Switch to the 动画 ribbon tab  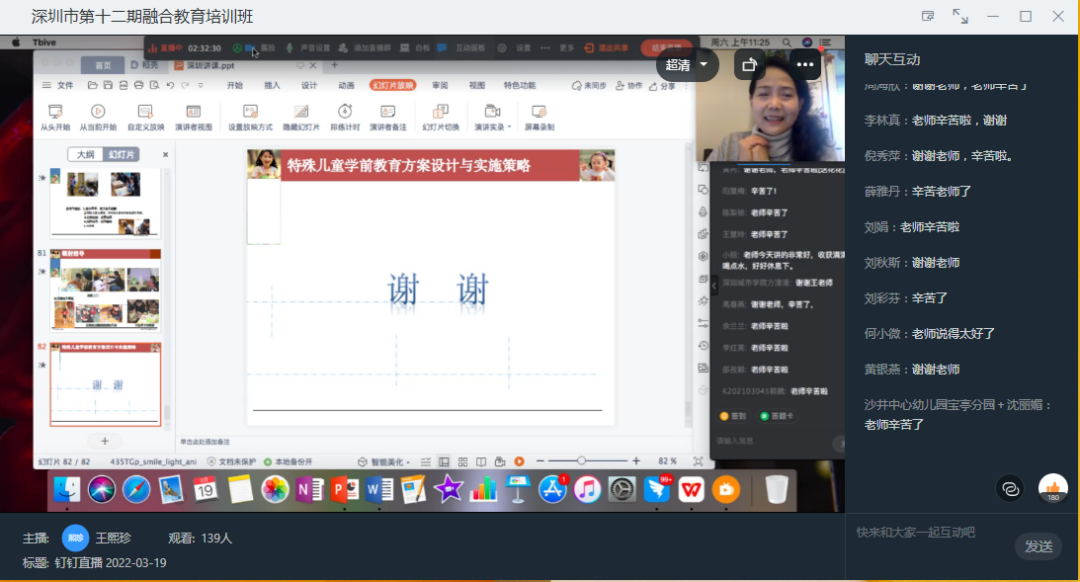[x=348, y=85]
